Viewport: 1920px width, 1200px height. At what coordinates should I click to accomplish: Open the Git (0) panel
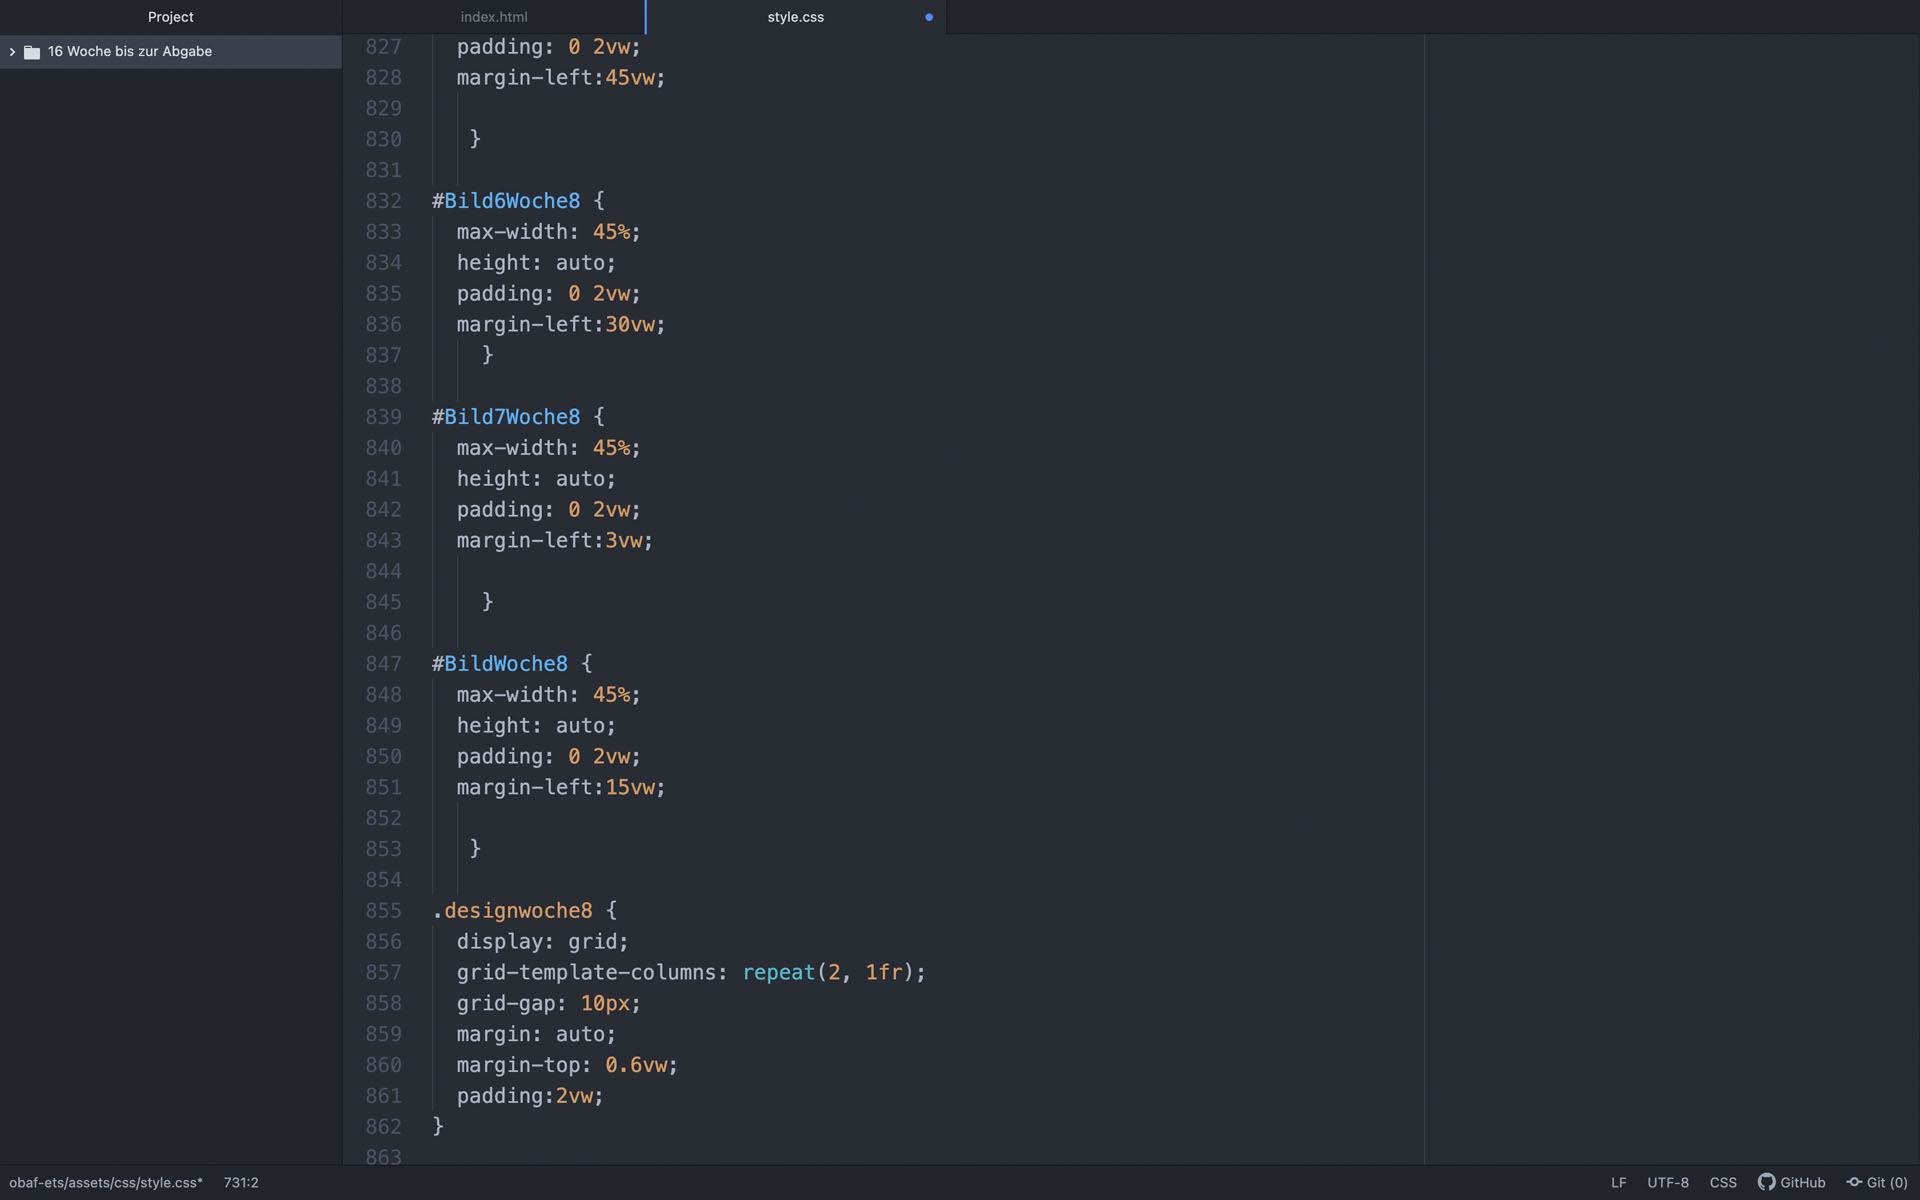(x=1887, y=1182)
